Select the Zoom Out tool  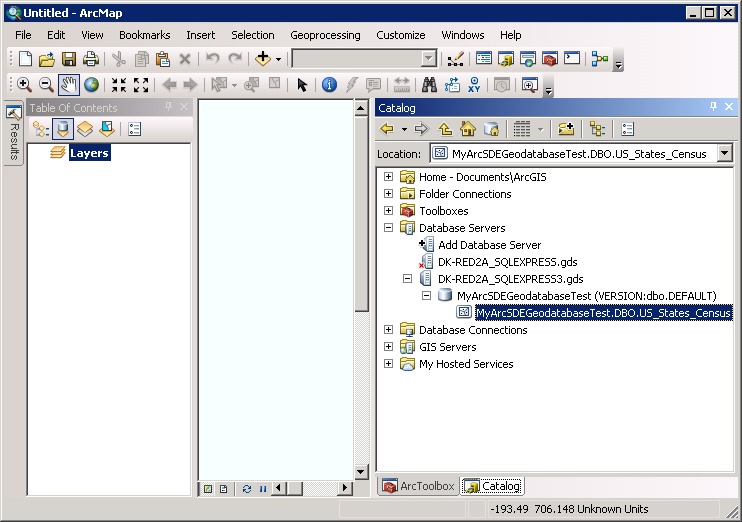pos(46,85)
